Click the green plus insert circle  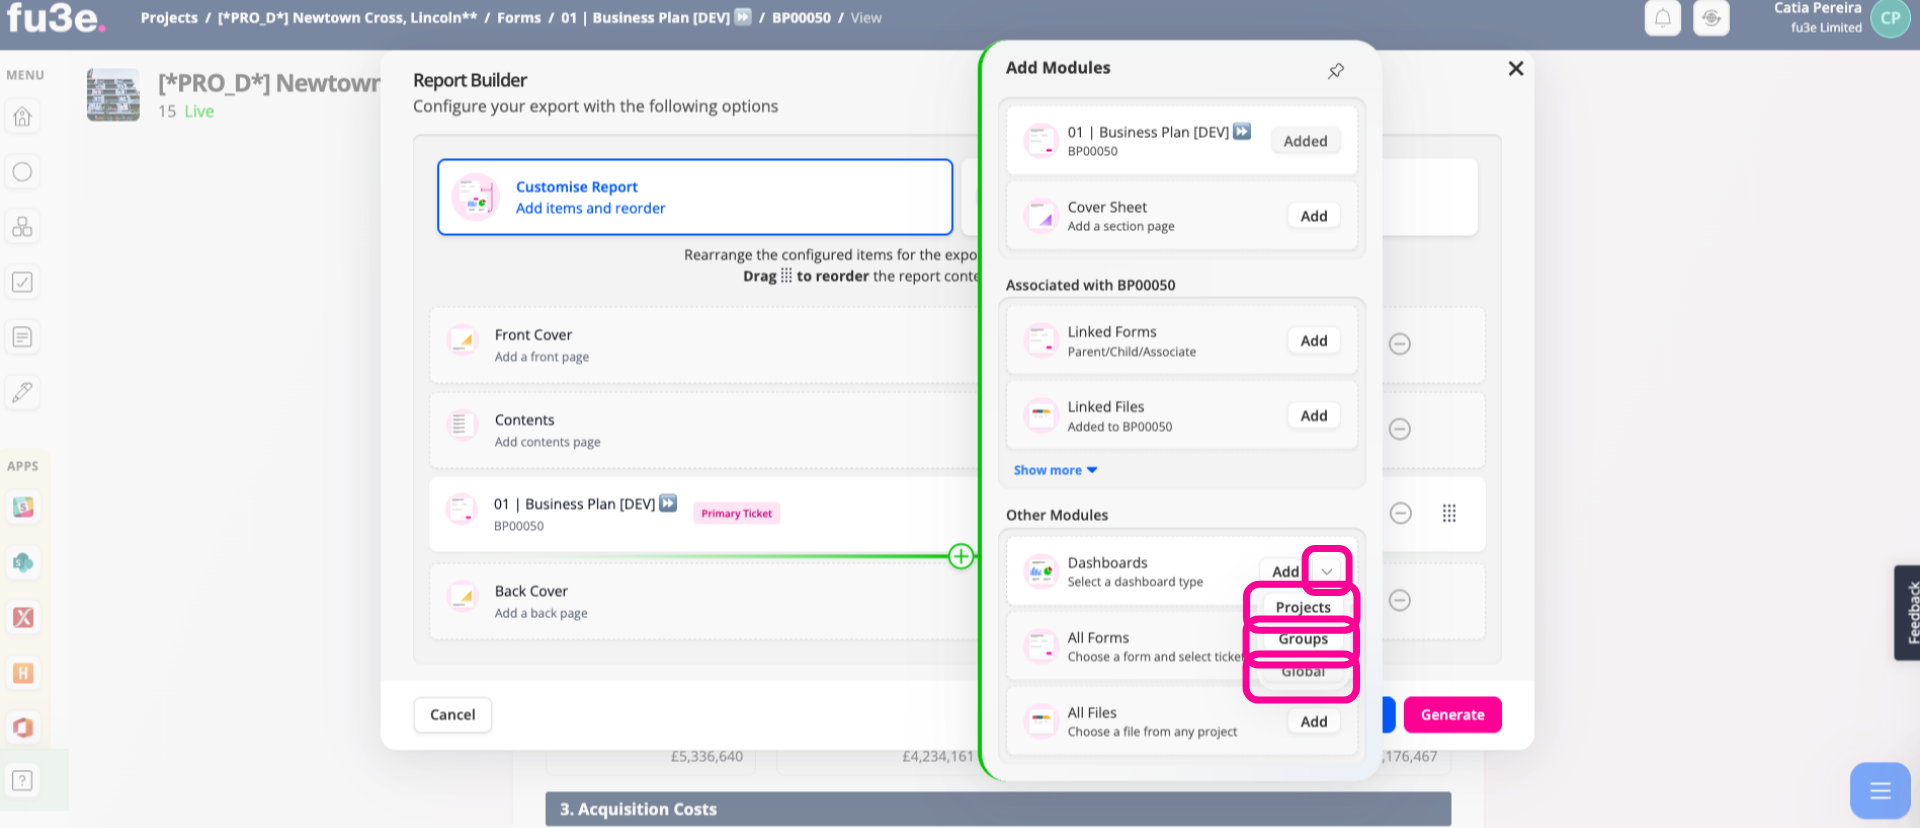point(961,556)
